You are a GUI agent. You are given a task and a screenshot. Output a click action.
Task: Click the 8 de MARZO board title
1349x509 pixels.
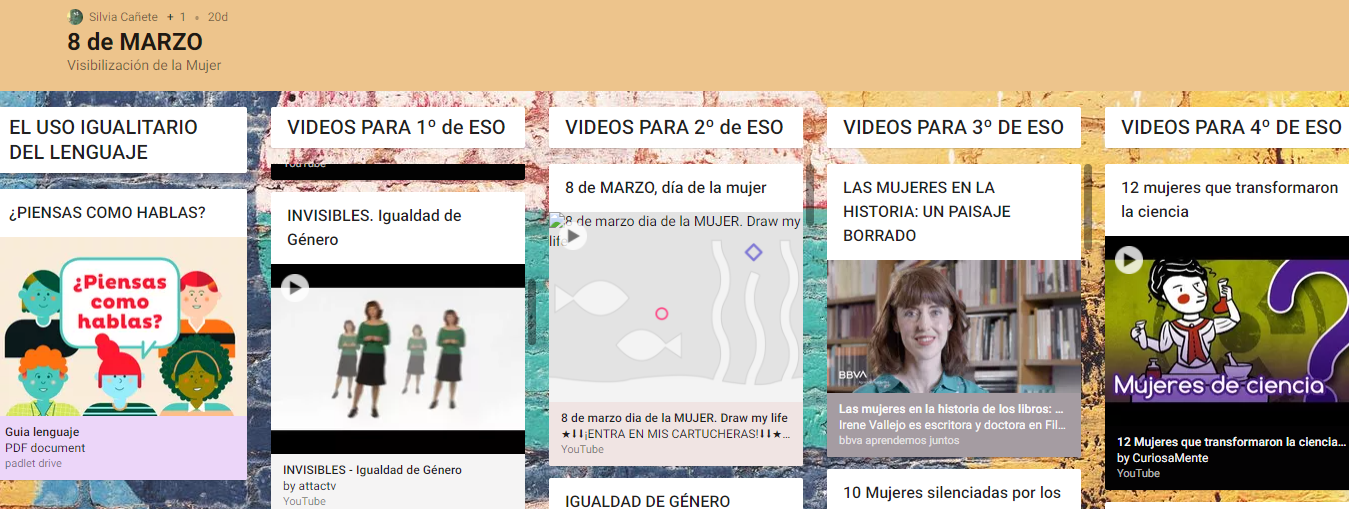[135, 42]
